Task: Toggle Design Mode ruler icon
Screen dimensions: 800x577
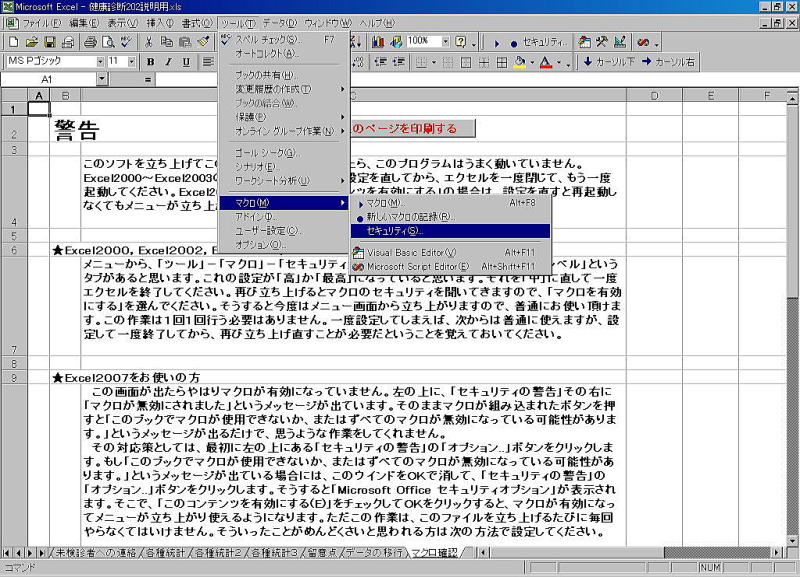Action: pyautogui.click(x=620, y=42)
